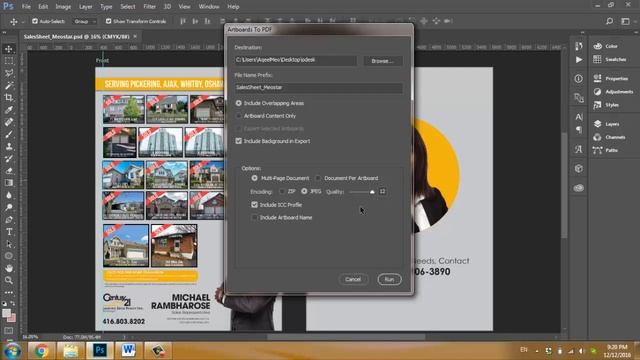Choose JPEG encoding radio button
The image size is (640, 360).
(304, 191)
